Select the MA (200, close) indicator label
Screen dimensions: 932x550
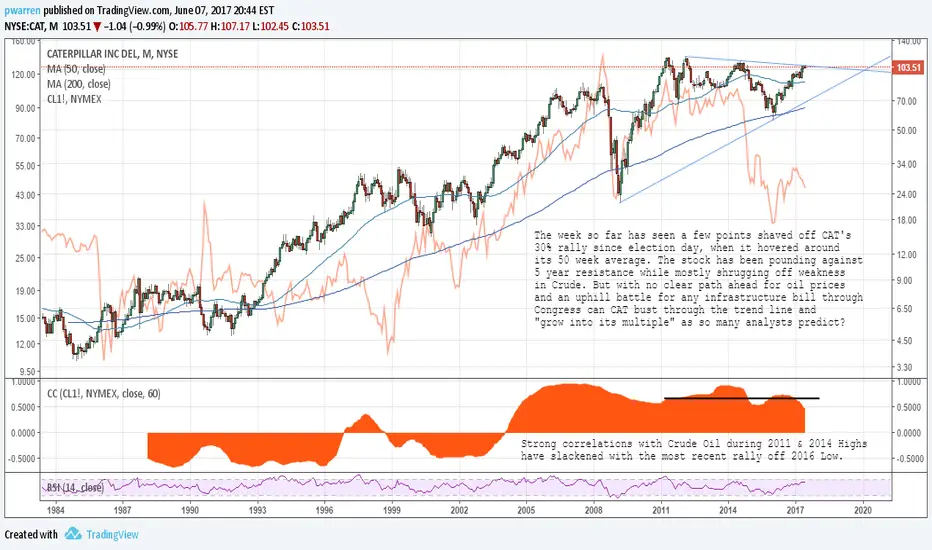point(78,84)
